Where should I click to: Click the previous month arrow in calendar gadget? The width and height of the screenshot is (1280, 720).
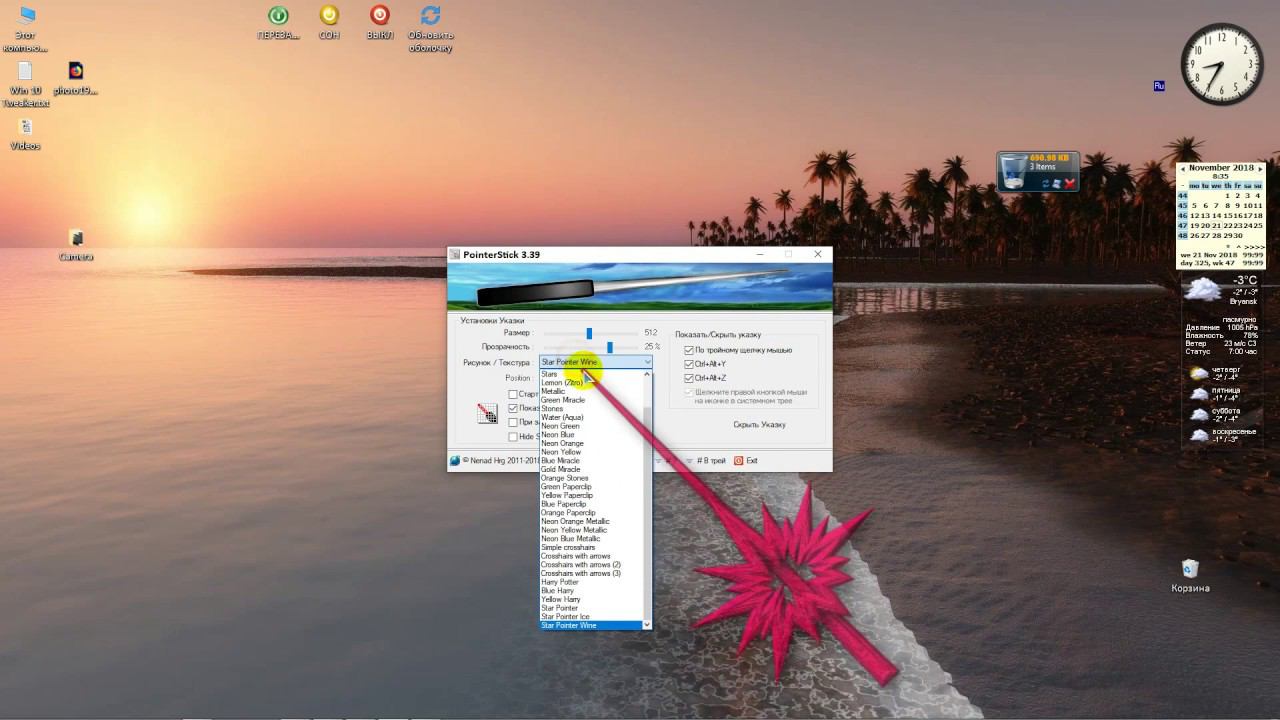click(1182, 169)
